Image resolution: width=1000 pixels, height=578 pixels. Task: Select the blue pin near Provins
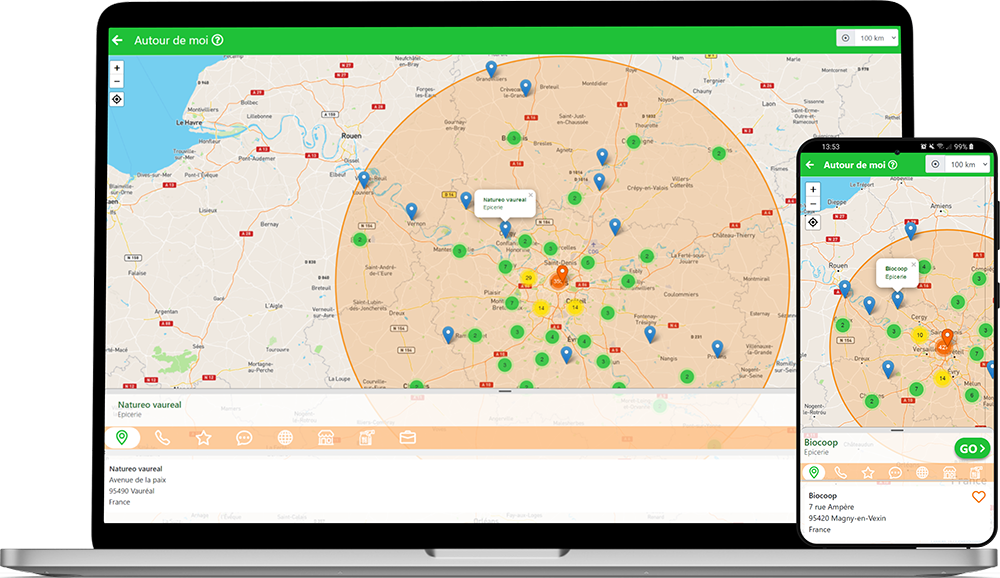(717, 348)
